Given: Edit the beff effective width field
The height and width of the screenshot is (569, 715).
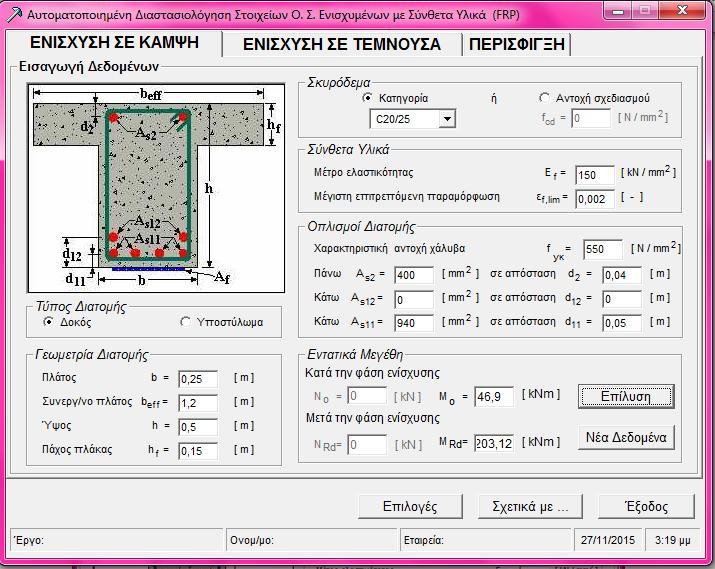Looking at the screenshot, I should coord(198,403).
